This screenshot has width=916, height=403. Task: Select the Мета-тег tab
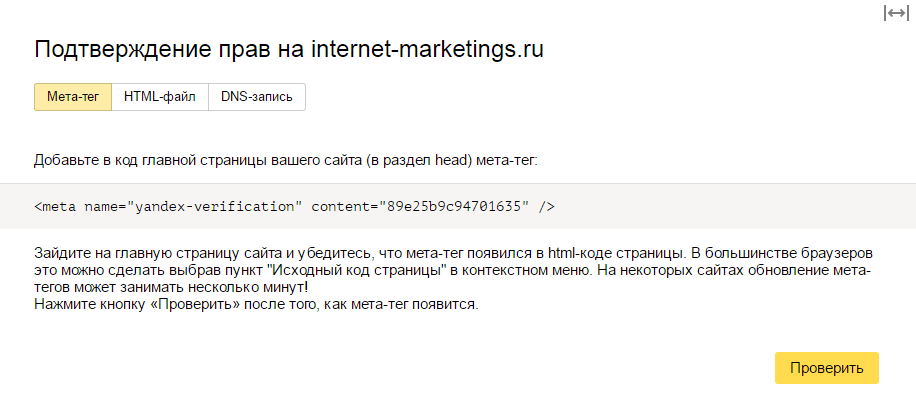[73, 97]
